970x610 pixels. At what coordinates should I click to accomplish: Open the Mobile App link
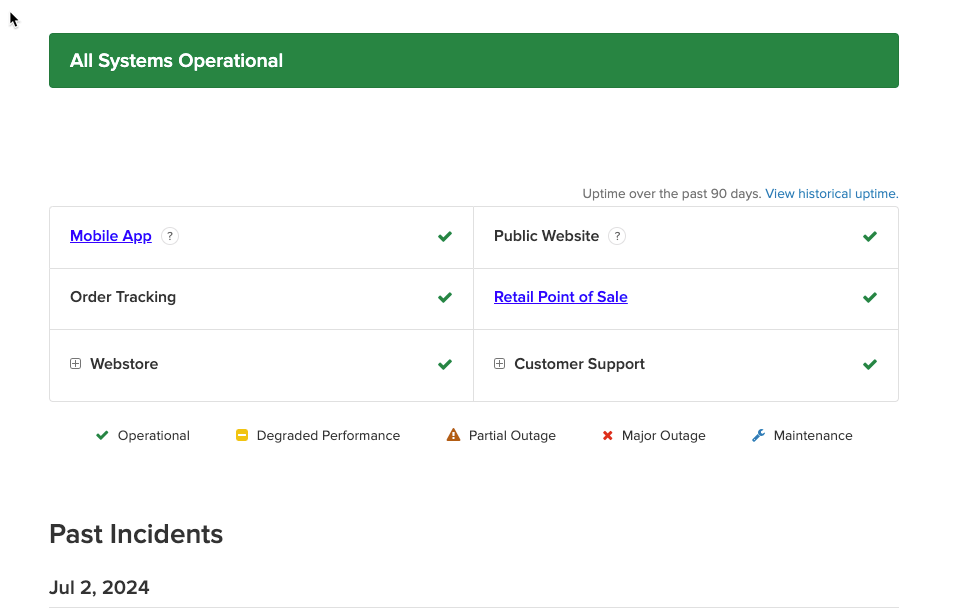point(111,236)
